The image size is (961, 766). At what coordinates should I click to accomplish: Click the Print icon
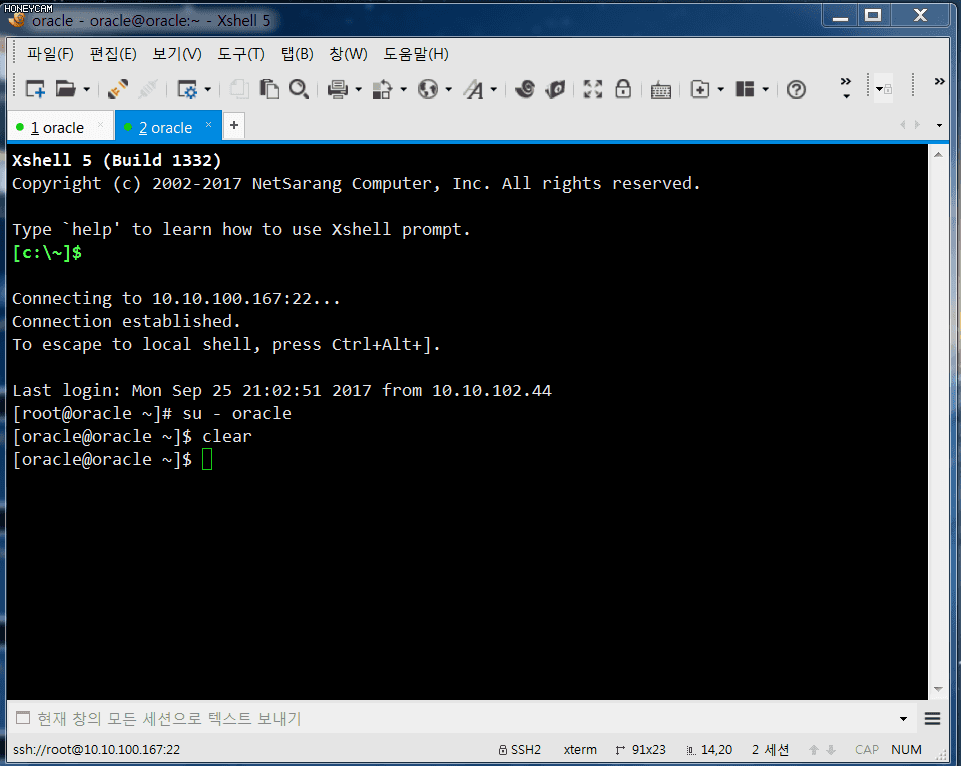[338, 89]
